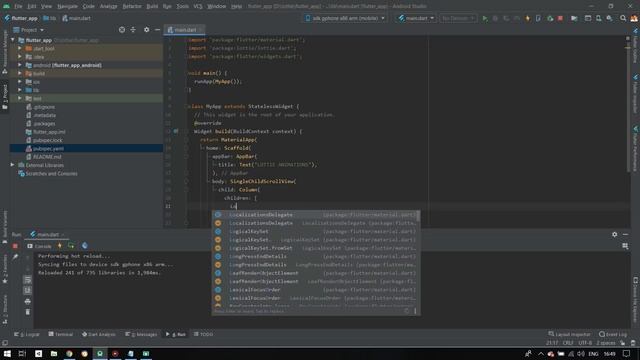The image size is (640, 360).
Task: Hide the Run panel with minus icon
Action: coord(626,234)
